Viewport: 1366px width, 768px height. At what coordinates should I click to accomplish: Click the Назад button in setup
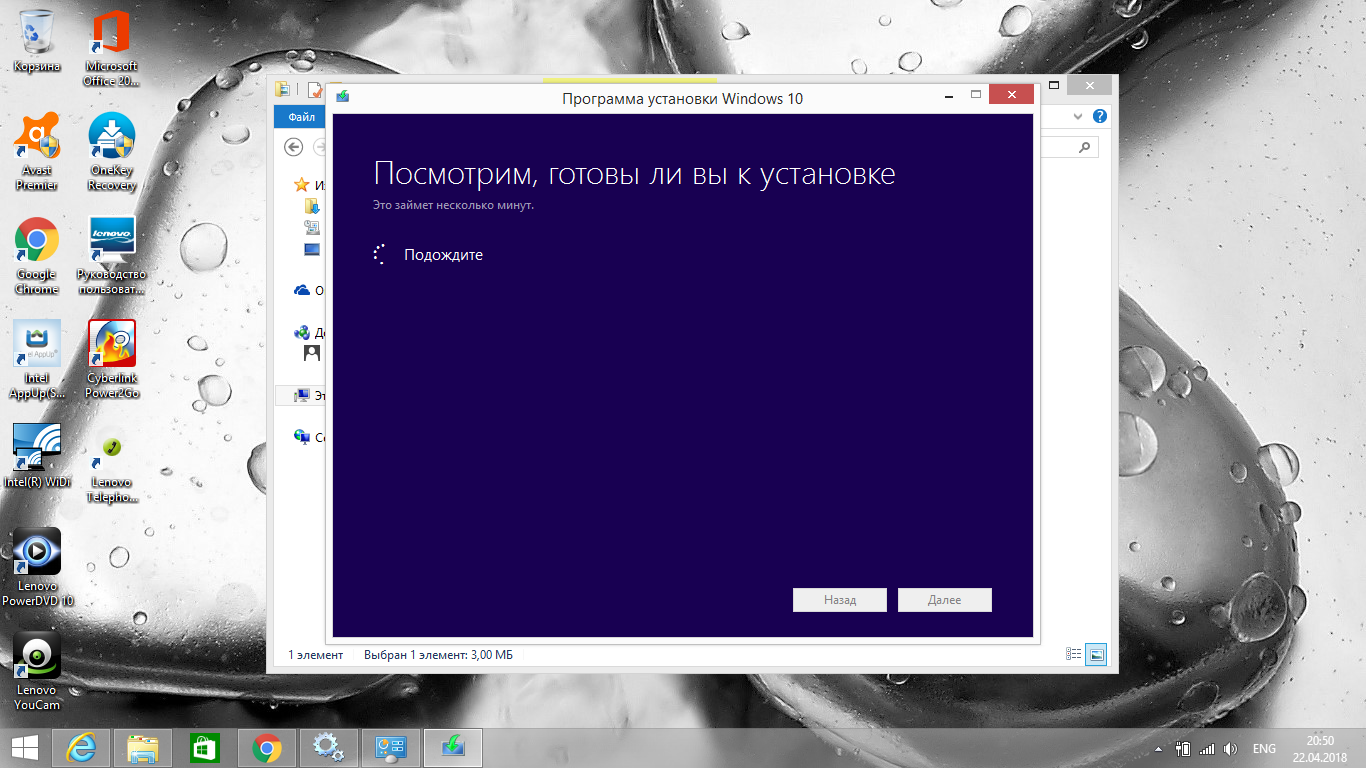(x=840, y=600)
